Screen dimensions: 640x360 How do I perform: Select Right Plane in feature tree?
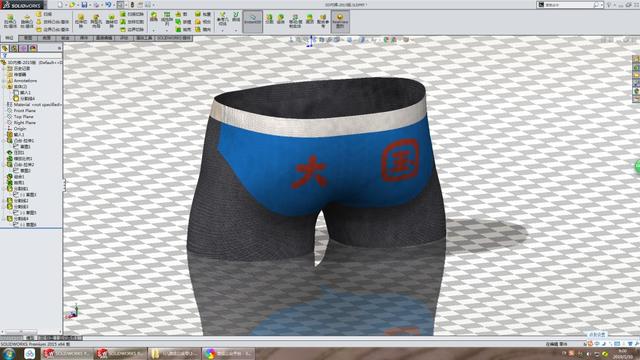[24, 122]
